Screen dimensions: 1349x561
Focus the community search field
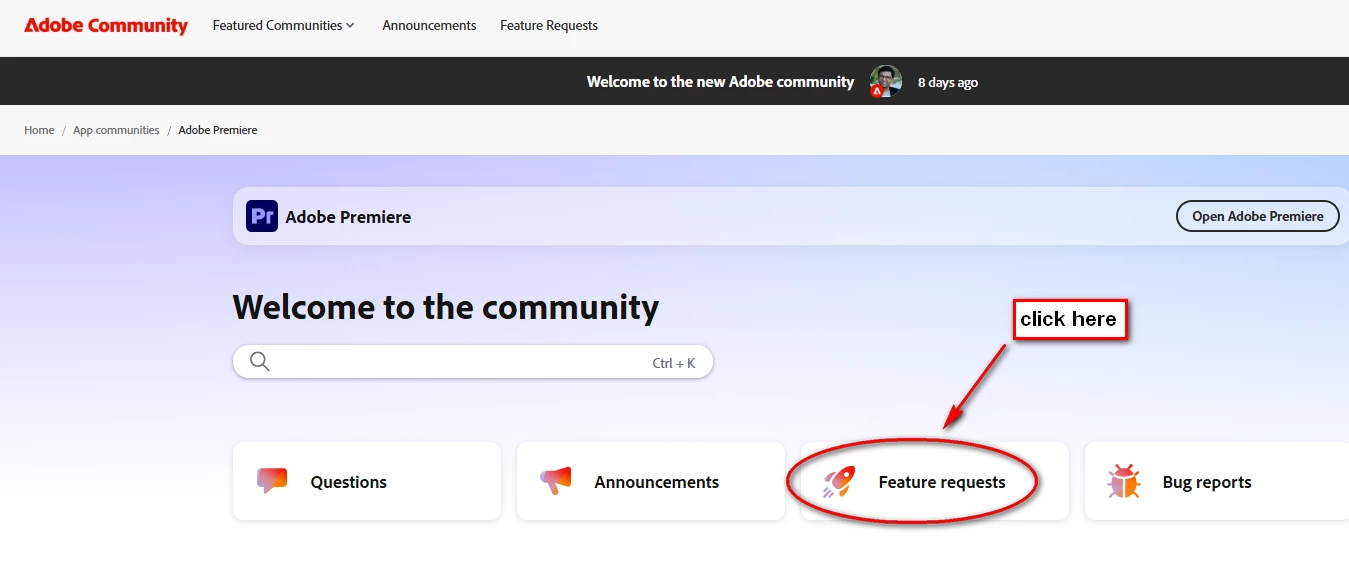[473, 362]
